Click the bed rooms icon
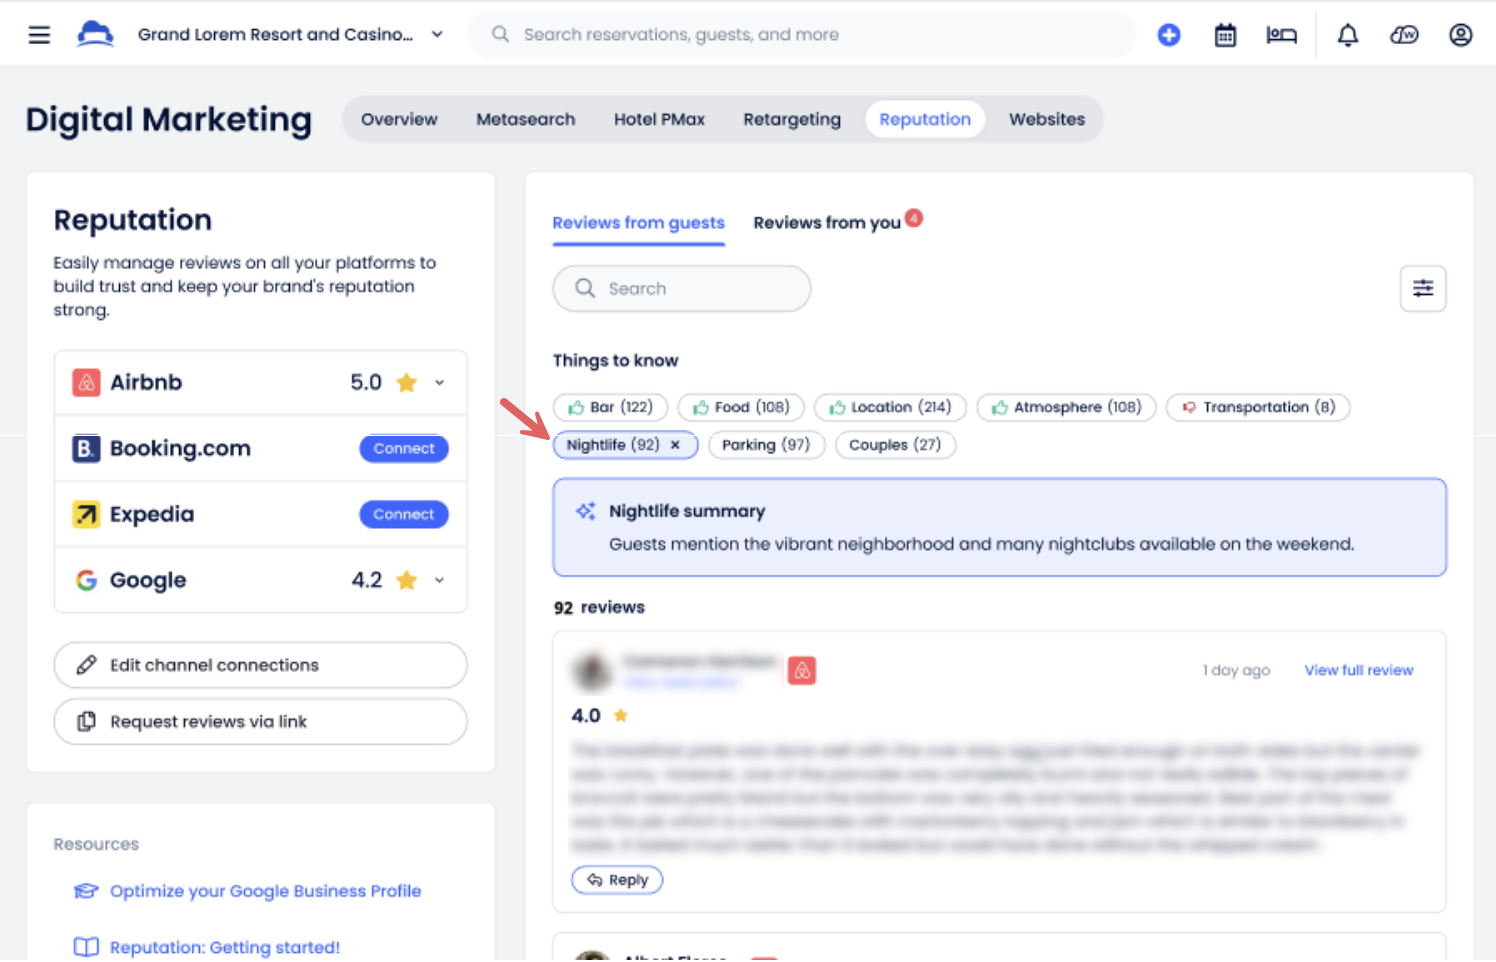The width and height of the screenshot is (1496, 962). (1281, 35)
